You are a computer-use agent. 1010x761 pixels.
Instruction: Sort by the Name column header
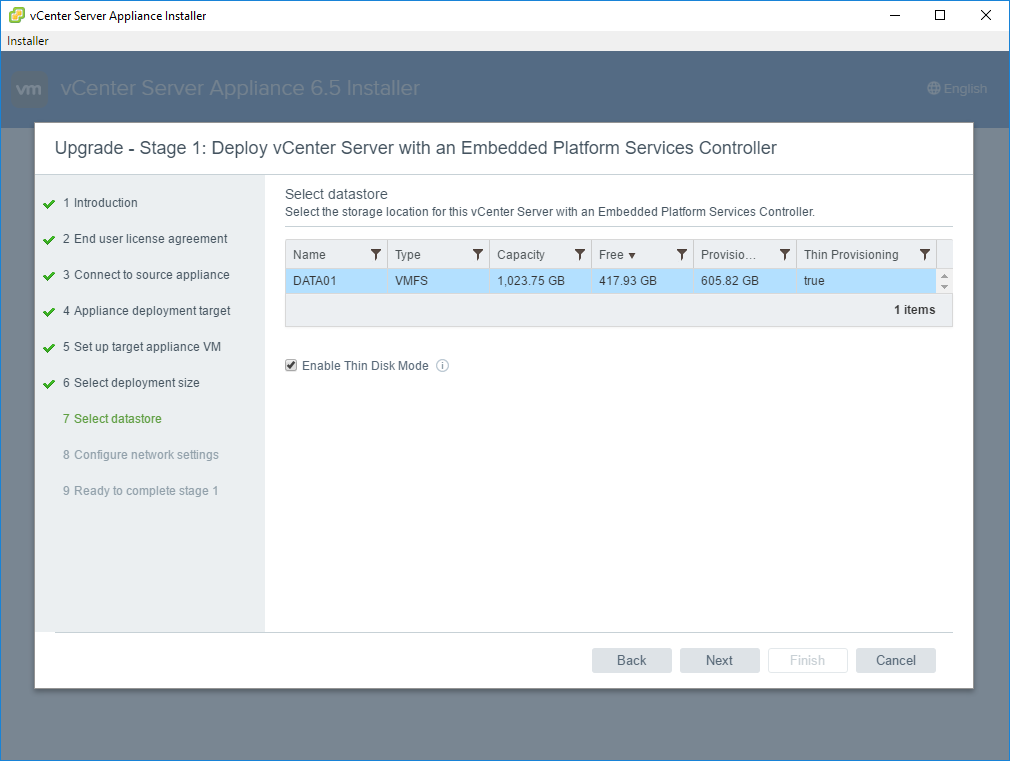pyautogui.click(x=309, y=255)
